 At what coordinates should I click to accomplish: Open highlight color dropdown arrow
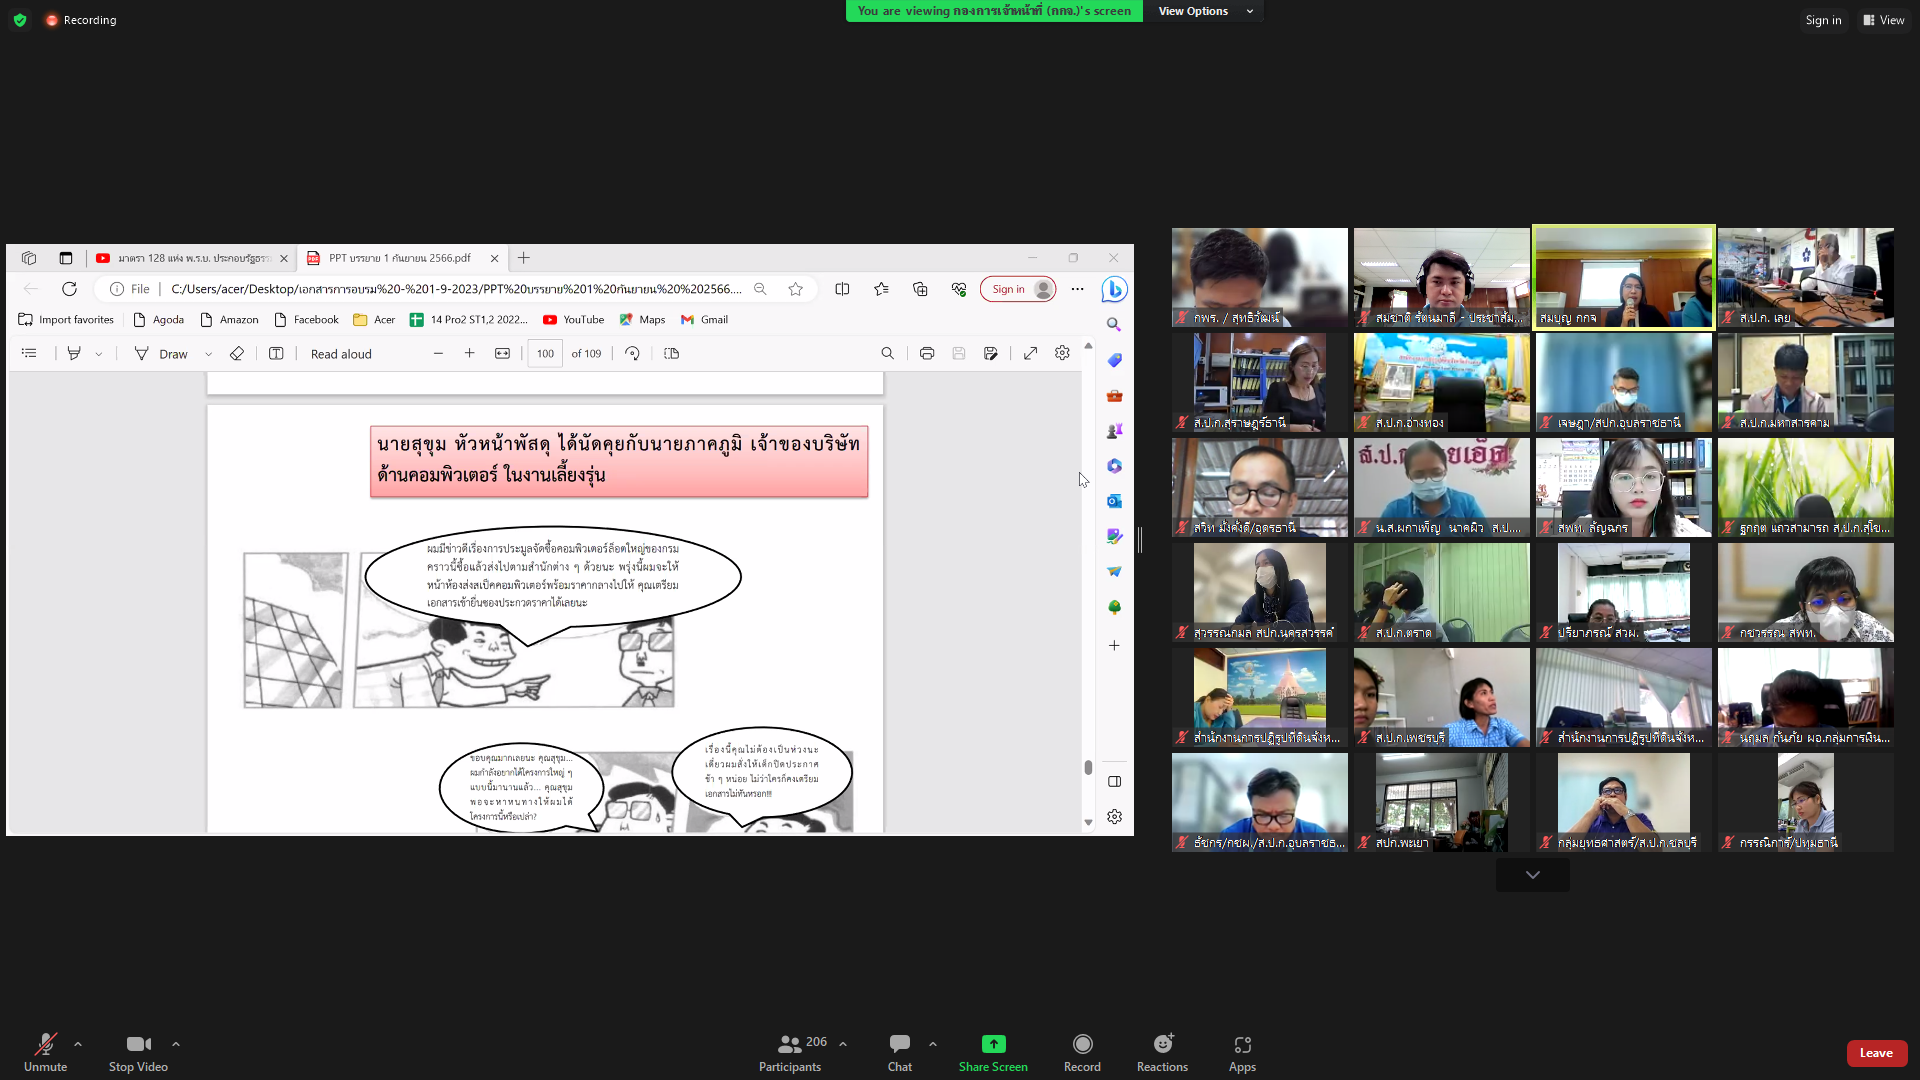tap(99, 354)
